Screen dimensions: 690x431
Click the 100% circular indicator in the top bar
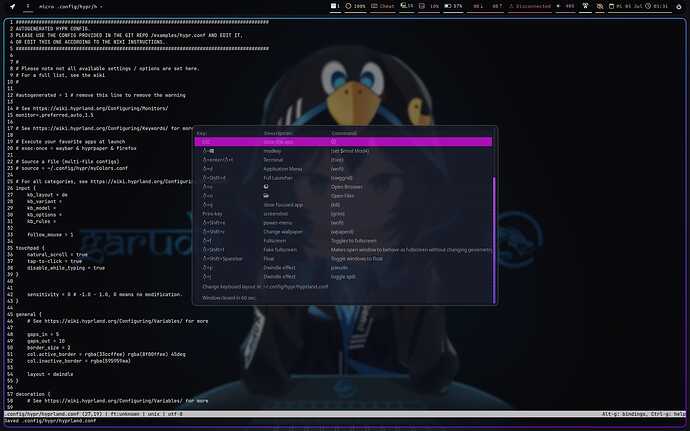356,6
